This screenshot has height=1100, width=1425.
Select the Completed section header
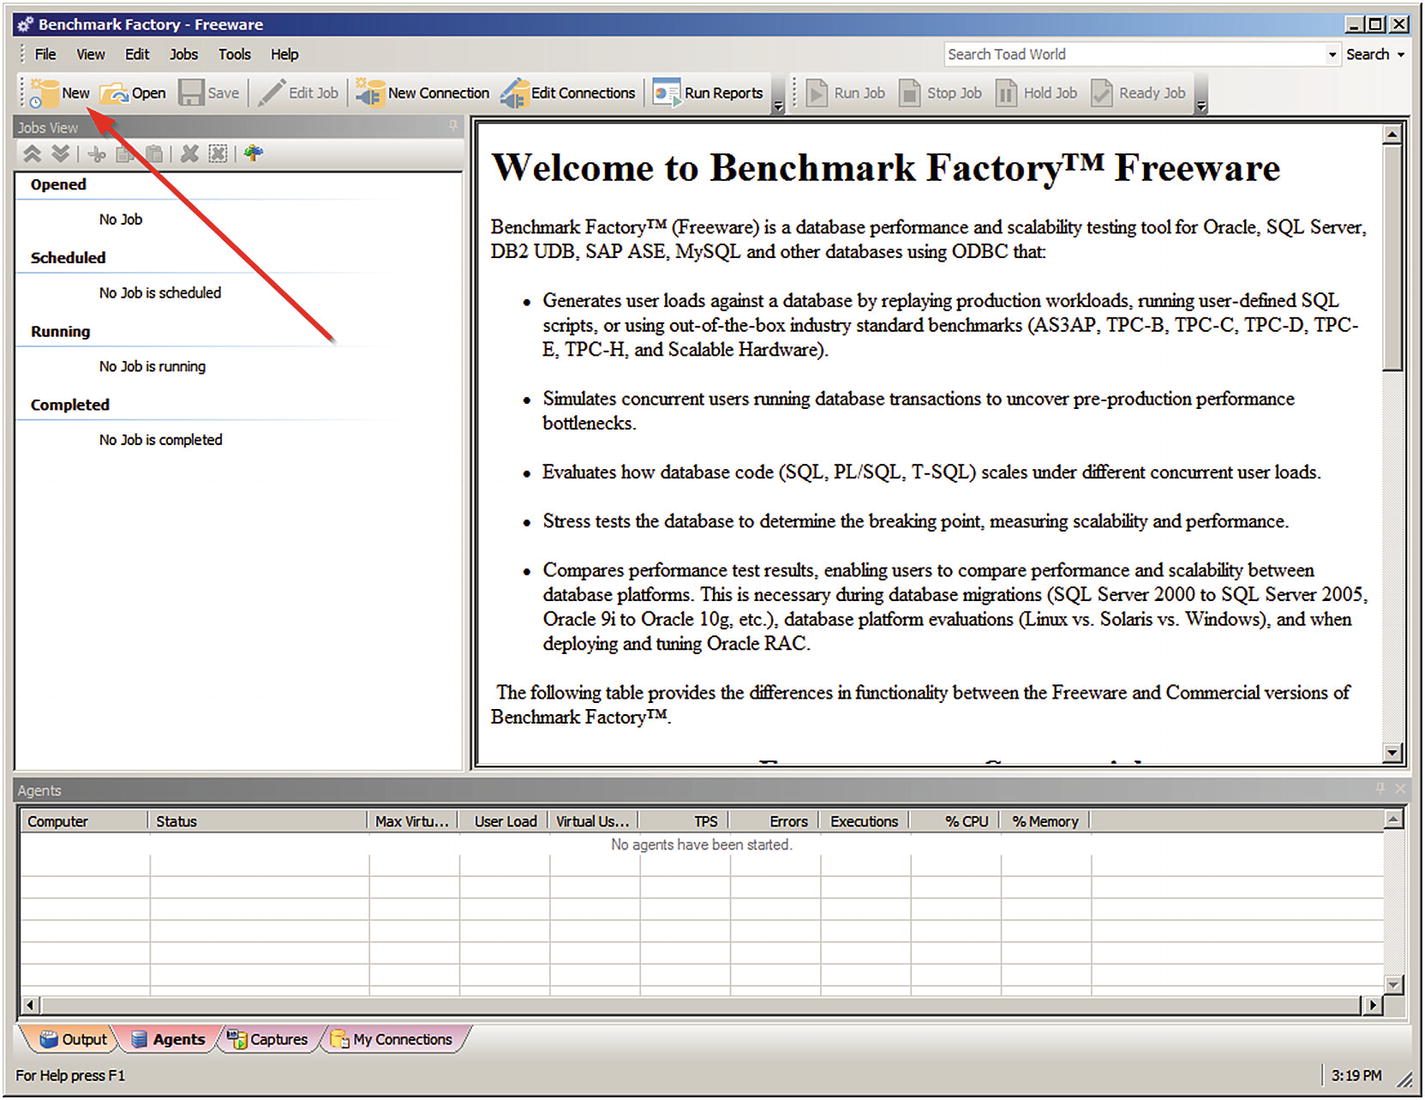pyautogui.click(x=70, y=404)
